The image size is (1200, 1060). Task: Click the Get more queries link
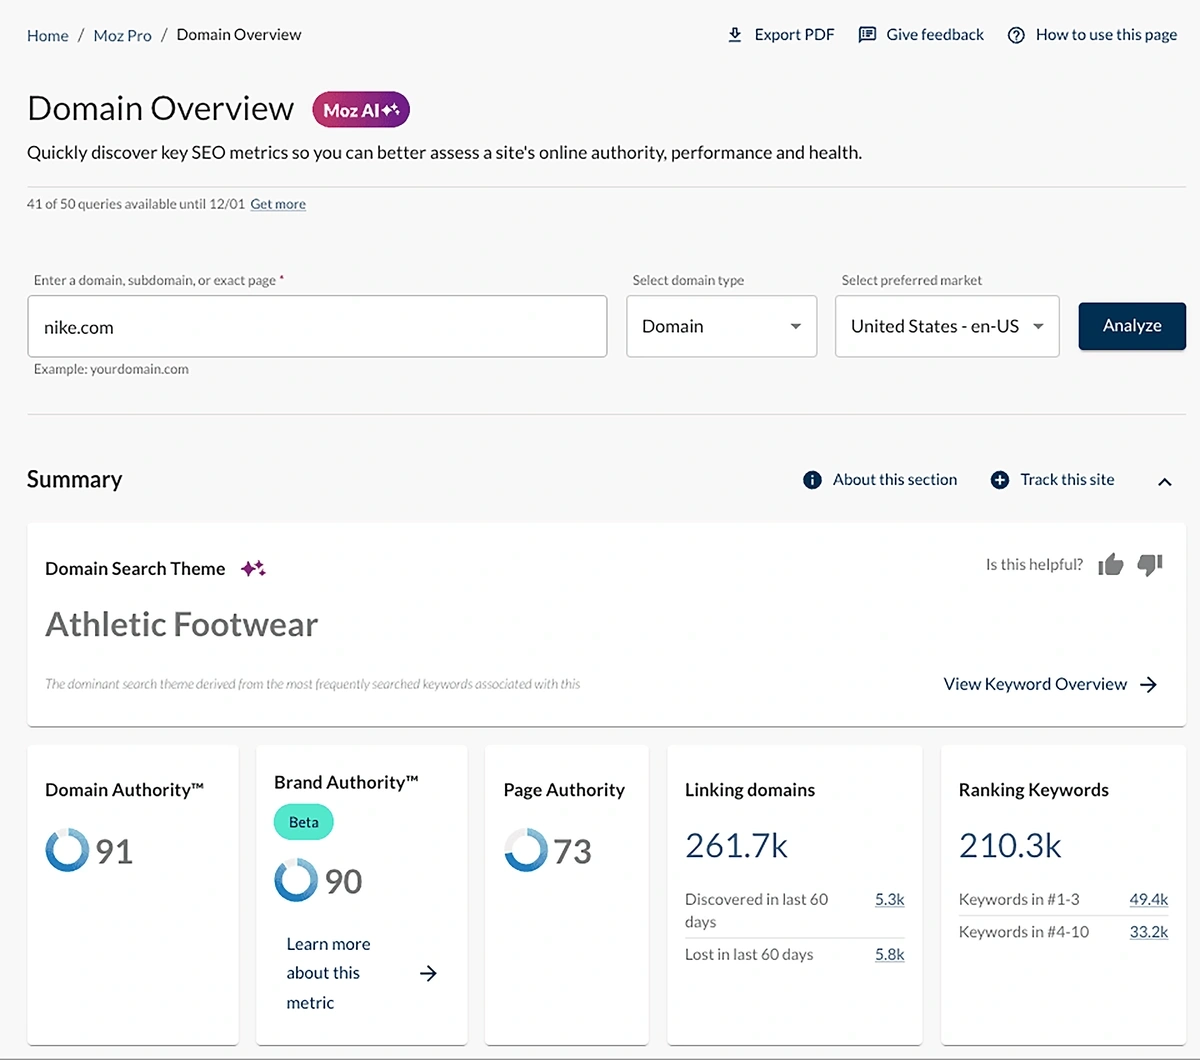pyautogui.click(x=278, y=204)
